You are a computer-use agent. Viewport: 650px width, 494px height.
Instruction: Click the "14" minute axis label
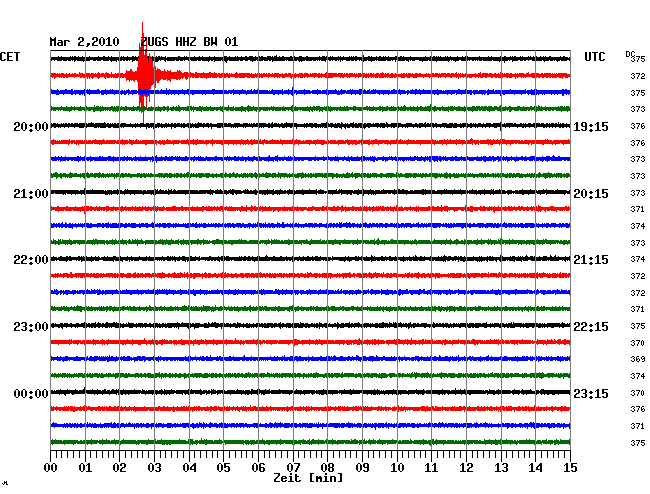[536, 467]
